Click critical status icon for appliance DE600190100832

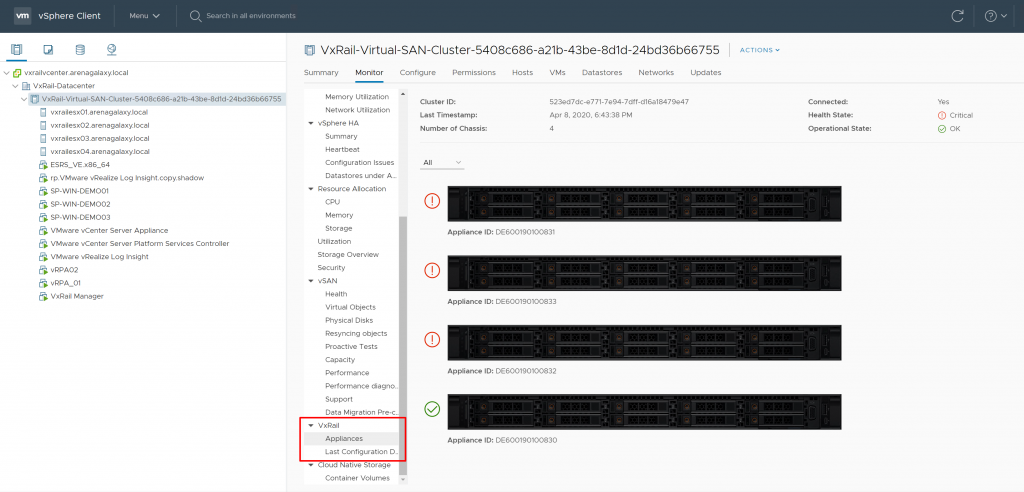[432, 340]
